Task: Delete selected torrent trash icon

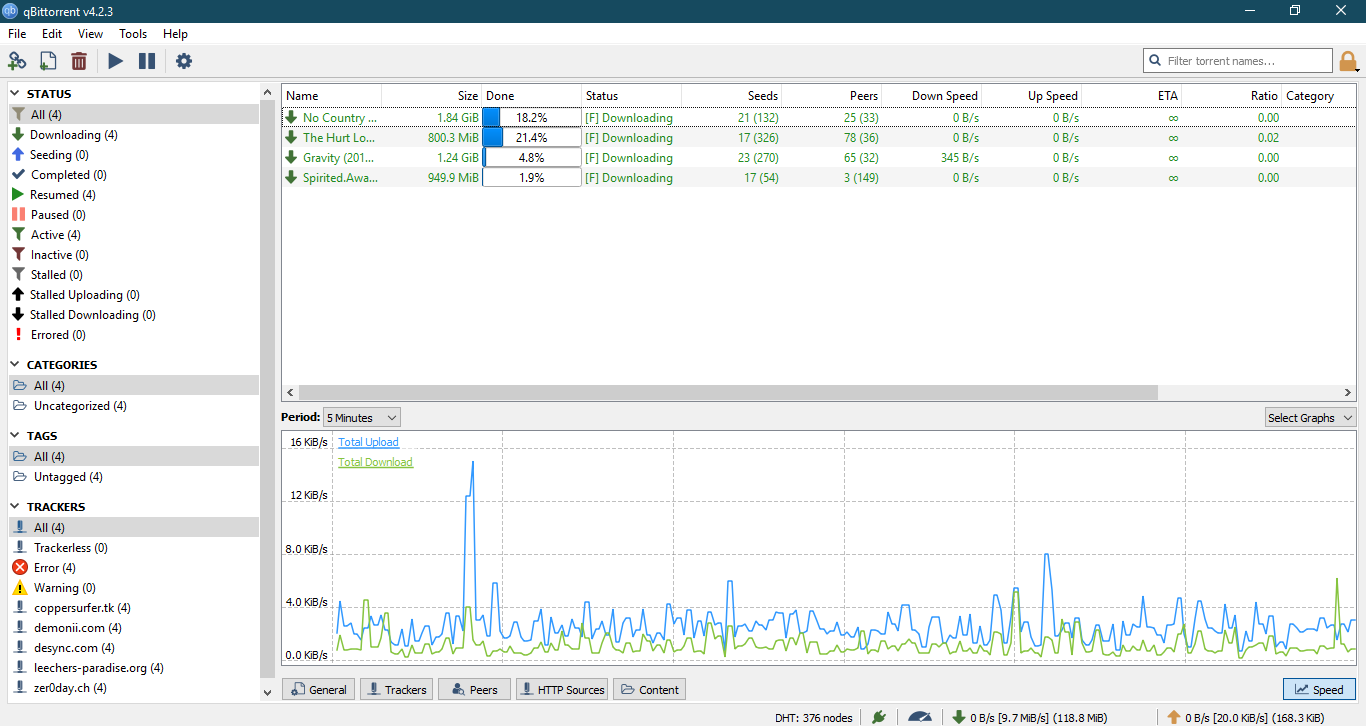Action: click(x=79, y=61)
